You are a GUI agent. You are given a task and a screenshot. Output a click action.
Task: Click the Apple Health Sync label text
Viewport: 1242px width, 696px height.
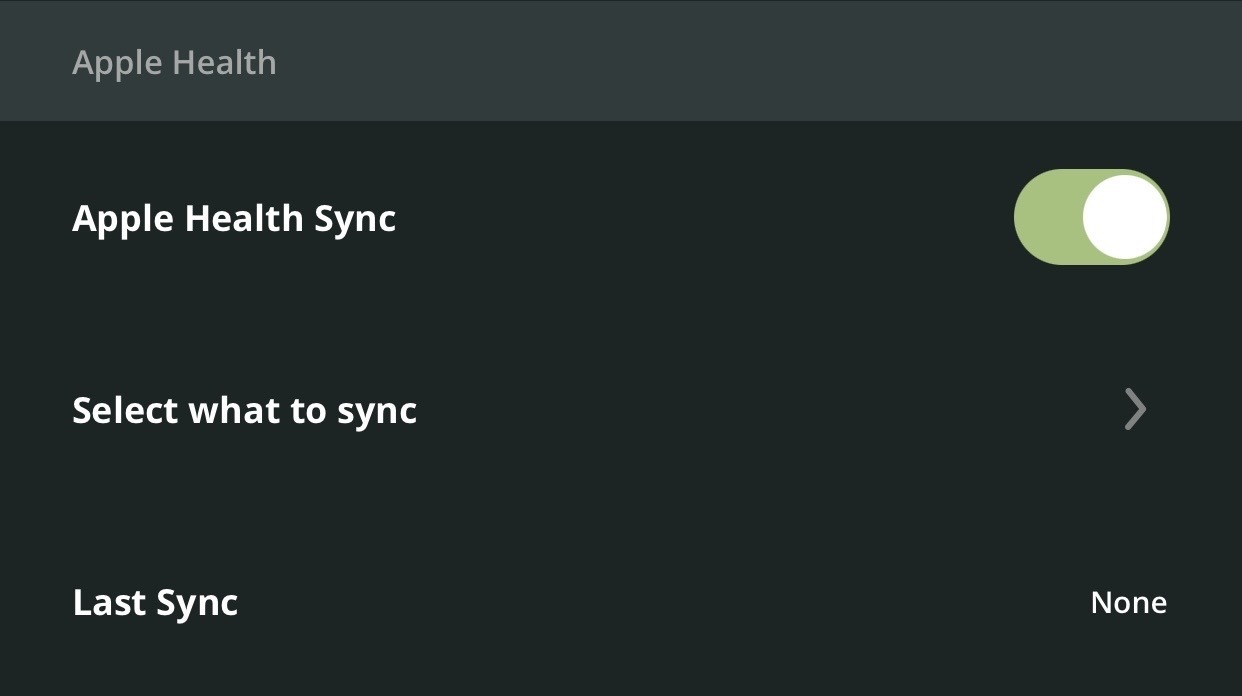(234, 219)
